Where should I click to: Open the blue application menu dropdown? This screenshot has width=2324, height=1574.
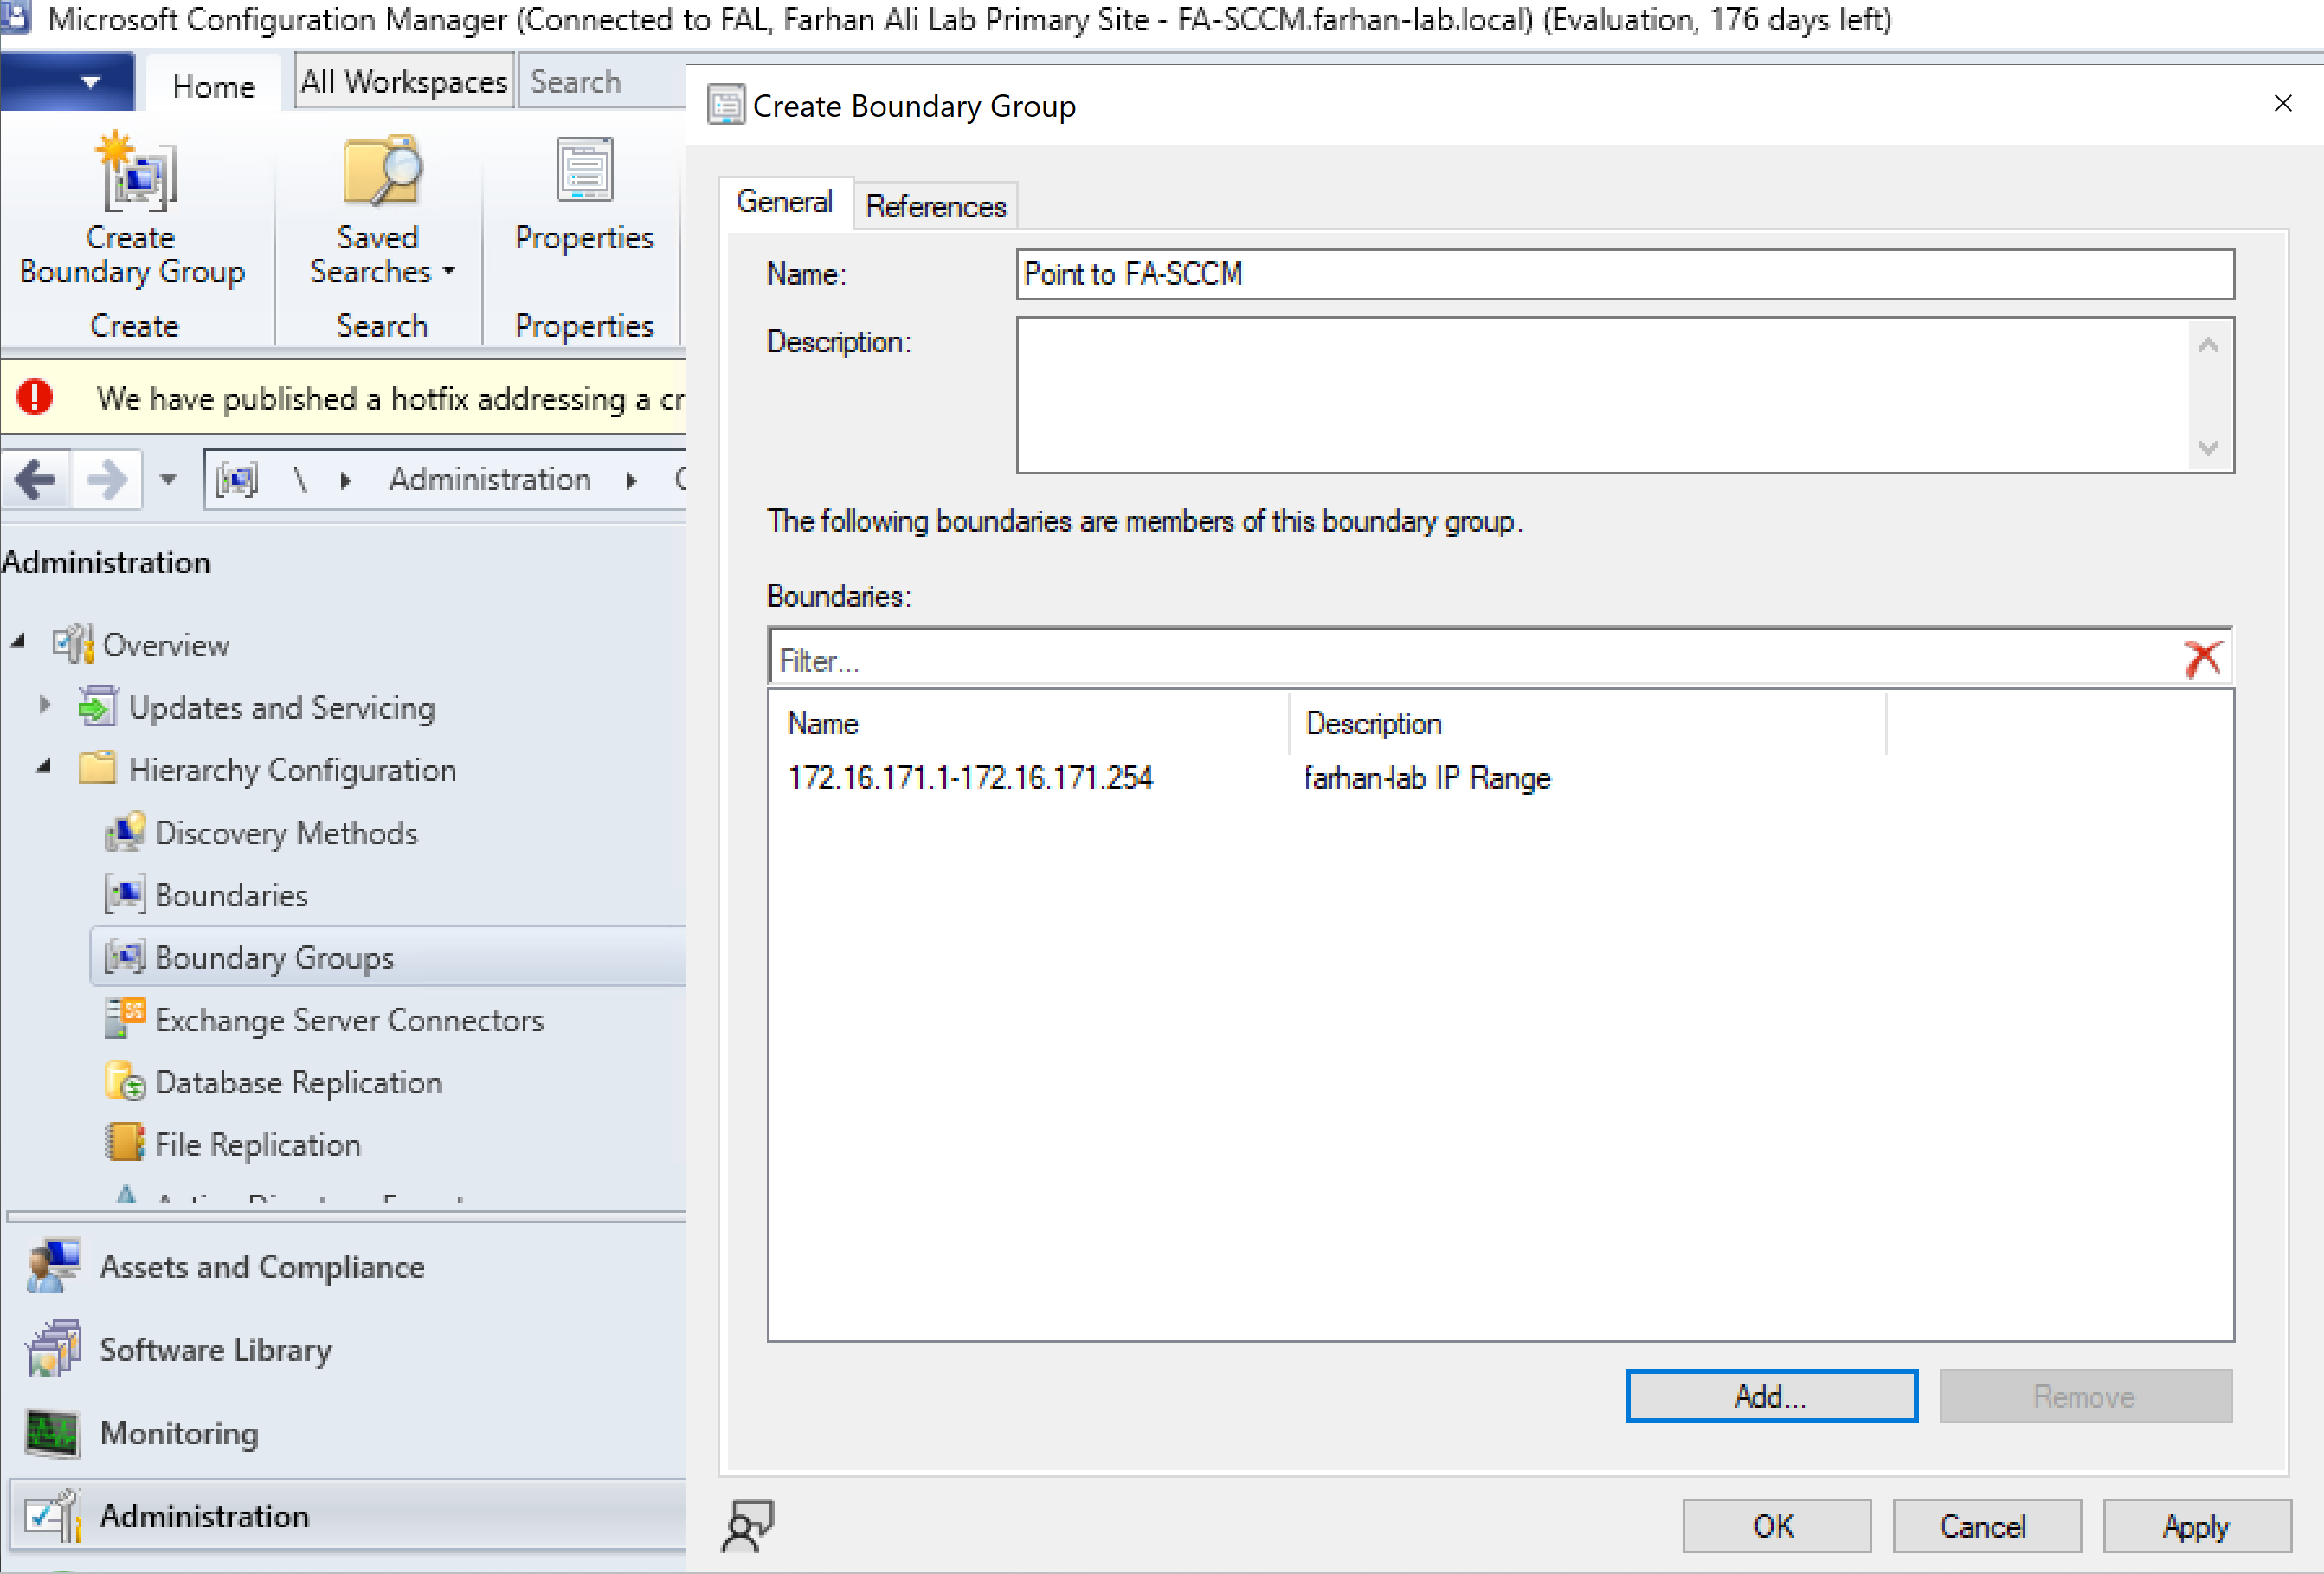90,82
